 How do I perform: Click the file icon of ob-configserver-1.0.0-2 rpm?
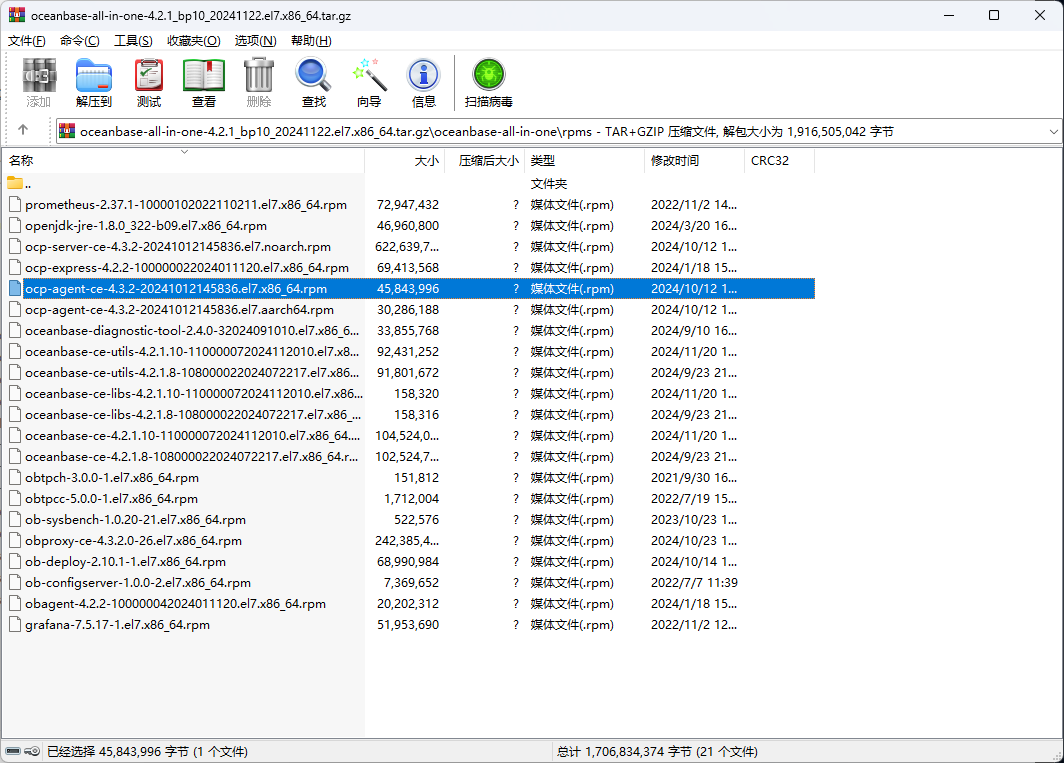click(x=15, y=582)
